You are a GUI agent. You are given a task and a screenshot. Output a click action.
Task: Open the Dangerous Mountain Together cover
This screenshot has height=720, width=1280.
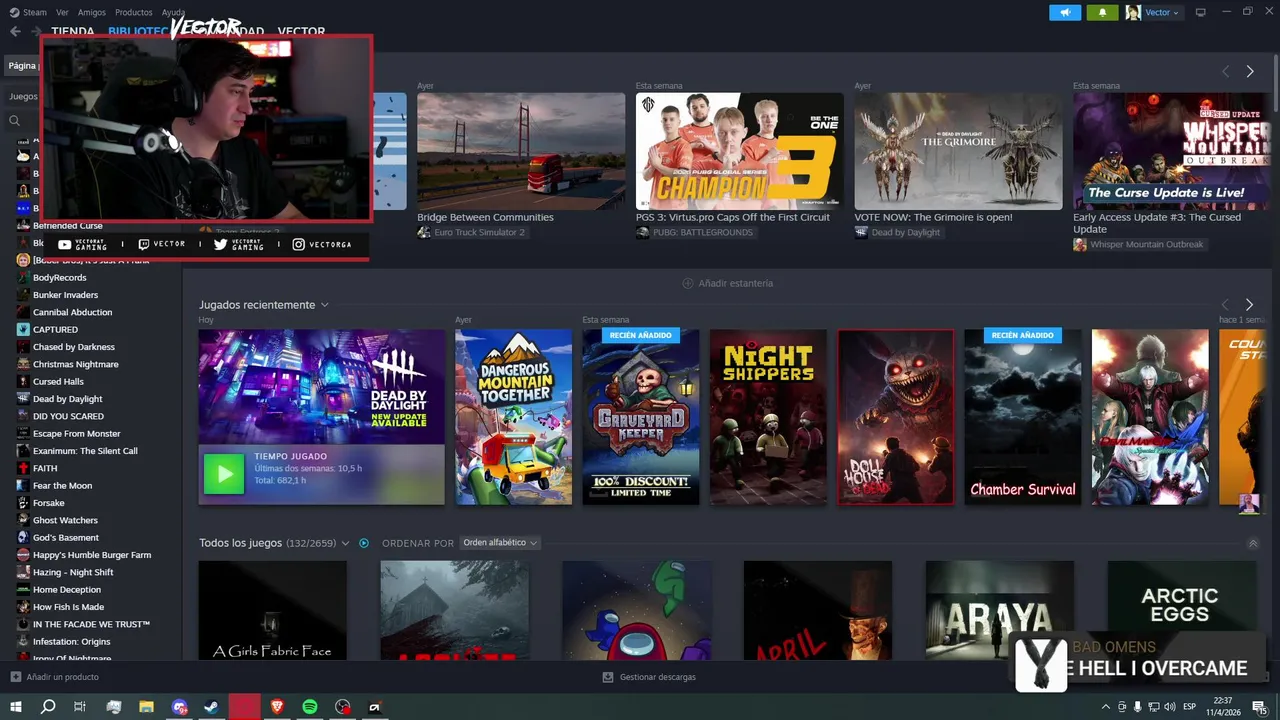513,417
